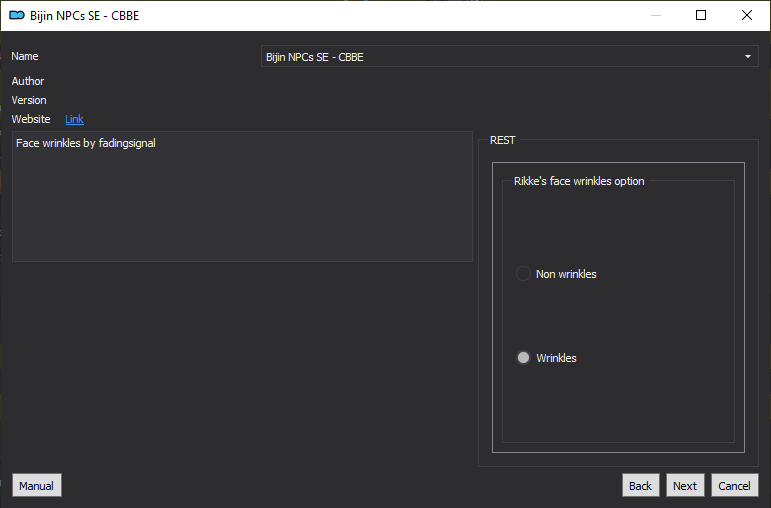
Task: Click the Version label
Action: [x=29, y=100]
